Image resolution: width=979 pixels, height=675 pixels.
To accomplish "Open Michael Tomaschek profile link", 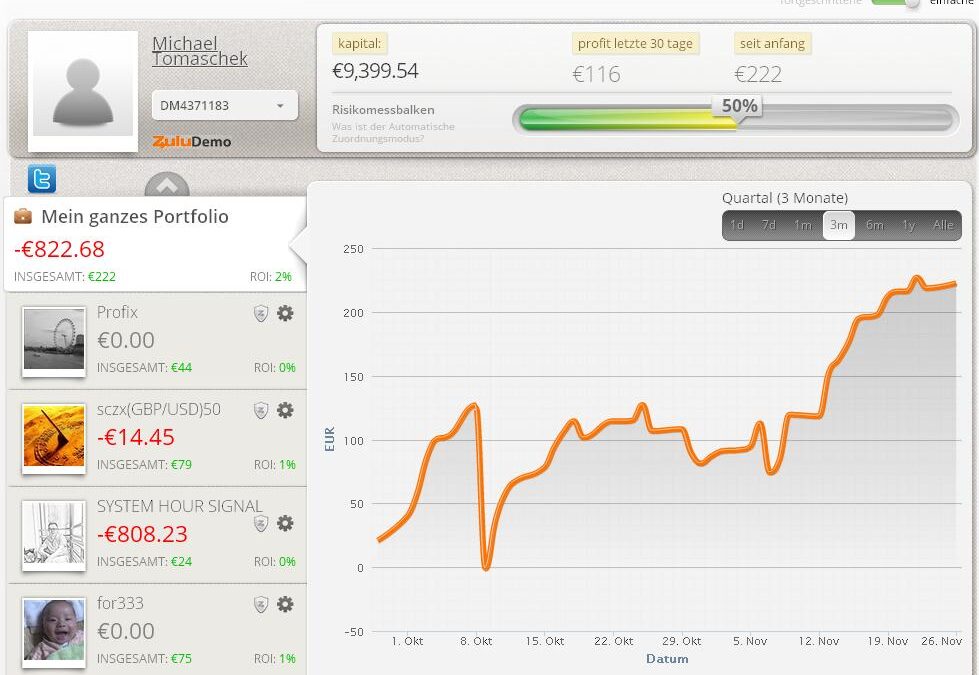I will (x=199, y=51).
